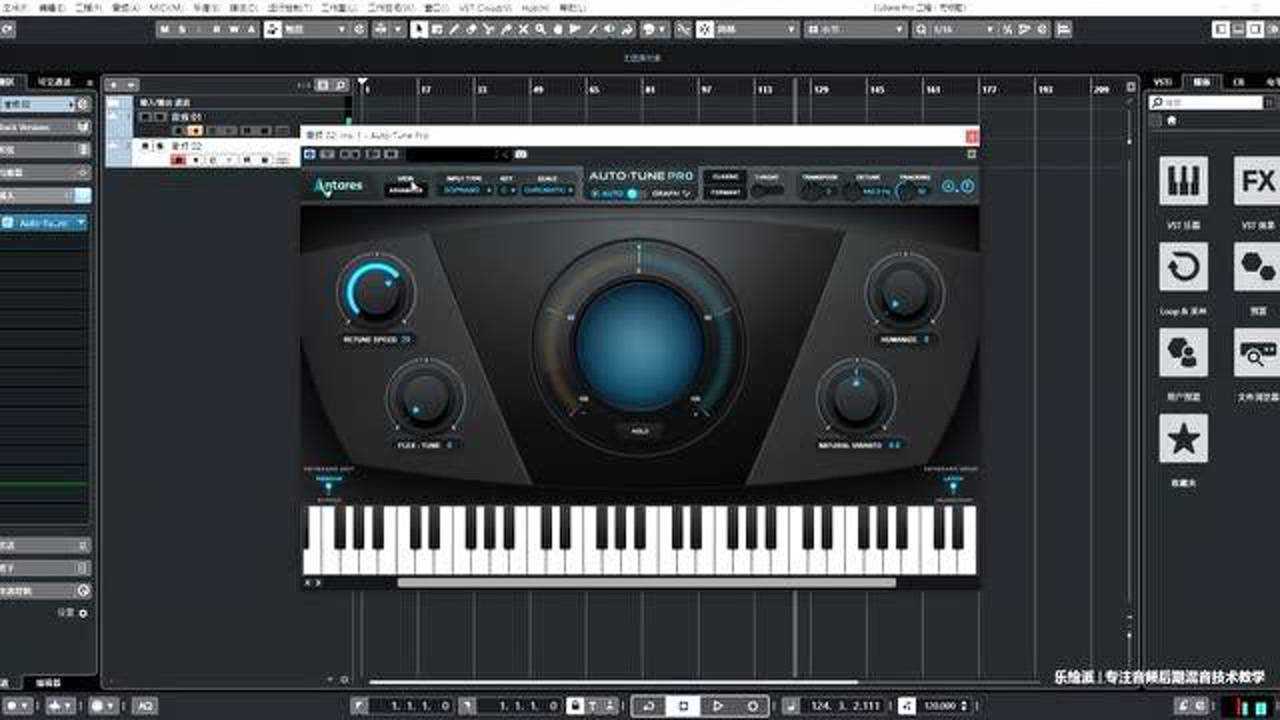Go to media browser home icon
1280x720 pixels.
click(1172, 120)
